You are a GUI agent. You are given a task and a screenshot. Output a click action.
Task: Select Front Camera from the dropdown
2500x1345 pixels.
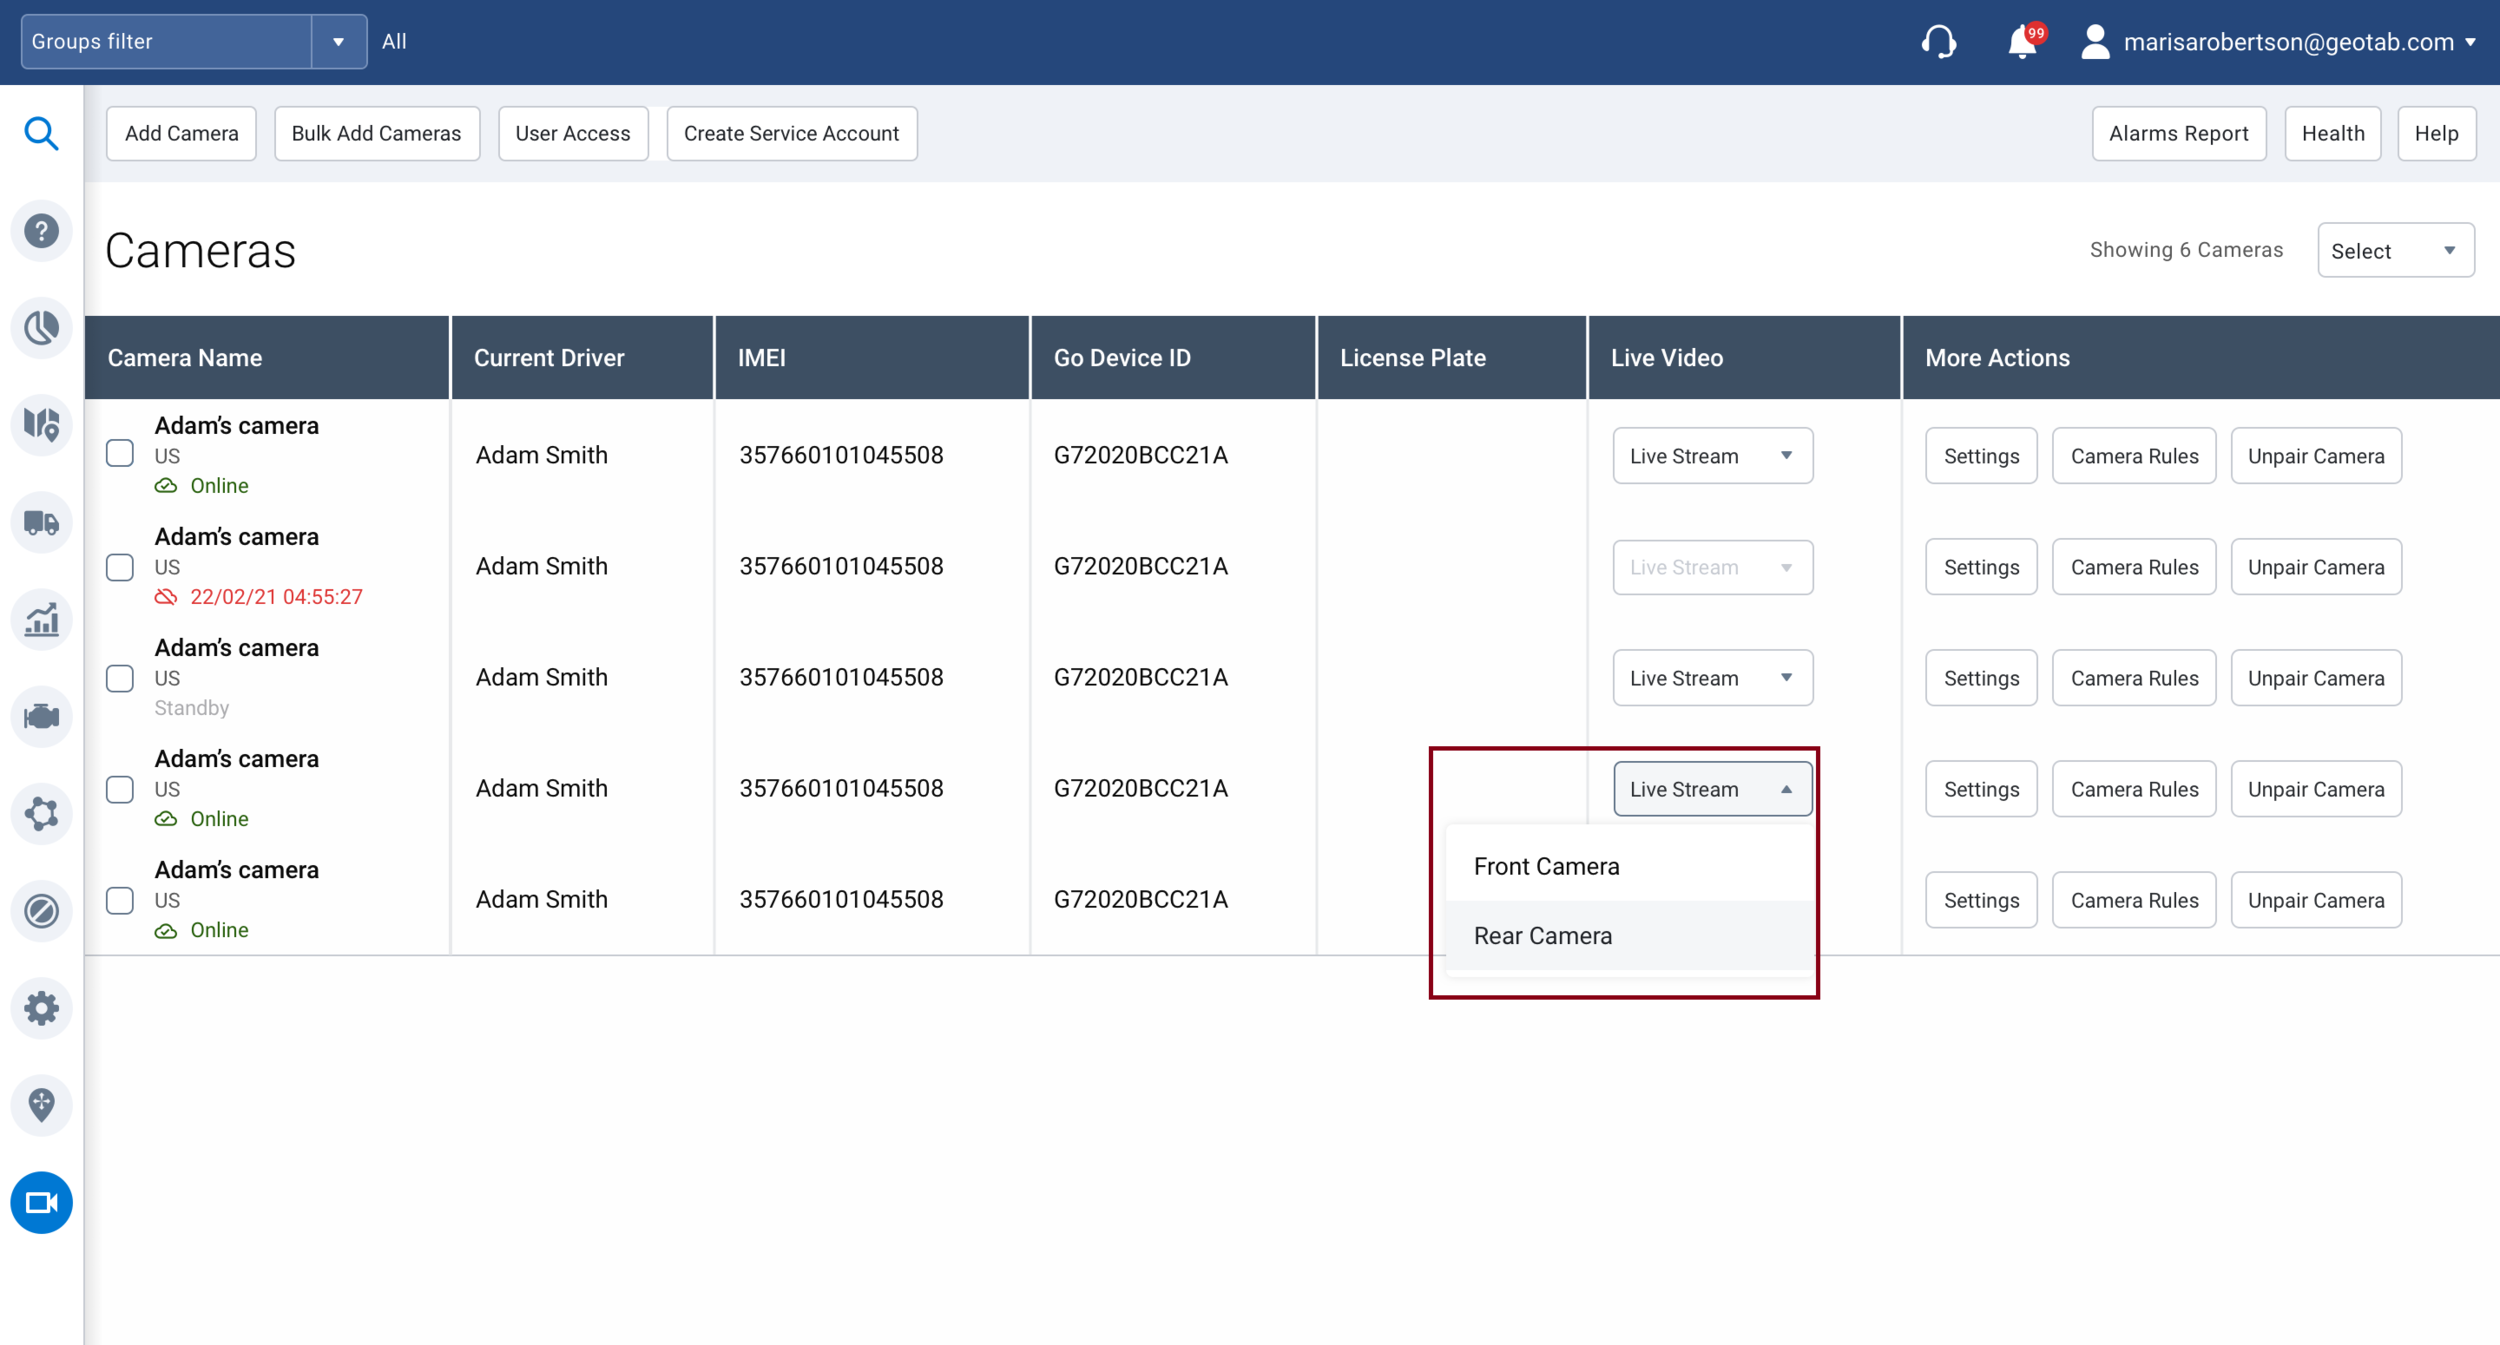tap(1629, 866)
